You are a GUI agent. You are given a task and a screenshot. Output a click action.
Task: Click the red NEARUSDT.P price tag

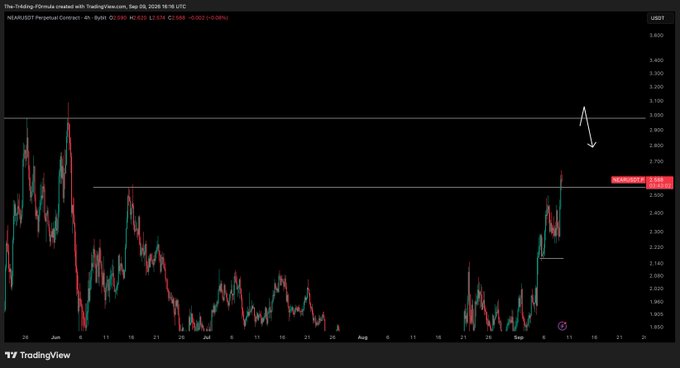pyautogui.click(x=628, y=179)
